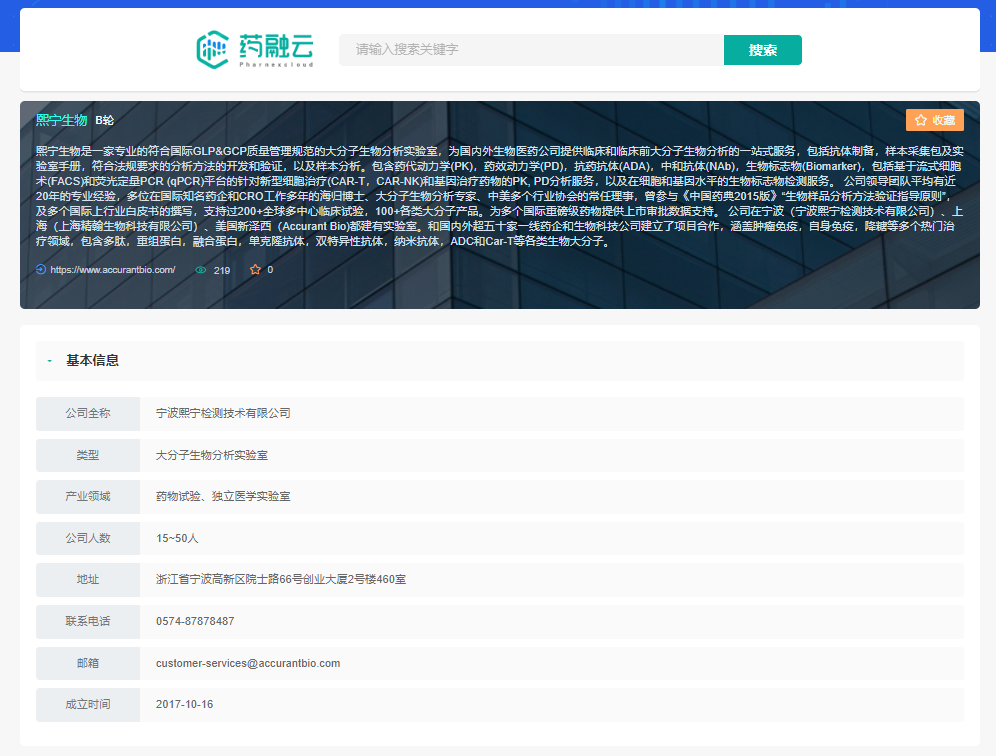Focus the search keyword input field
The width and height of the screenshot is (996, 756).
(530, 50)
